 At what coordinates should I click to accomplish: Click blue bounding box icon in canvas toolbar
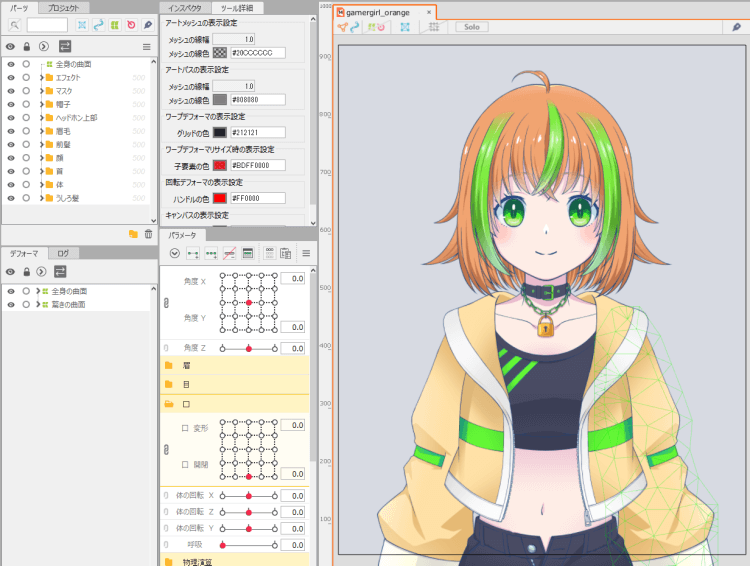coord(405,27)
